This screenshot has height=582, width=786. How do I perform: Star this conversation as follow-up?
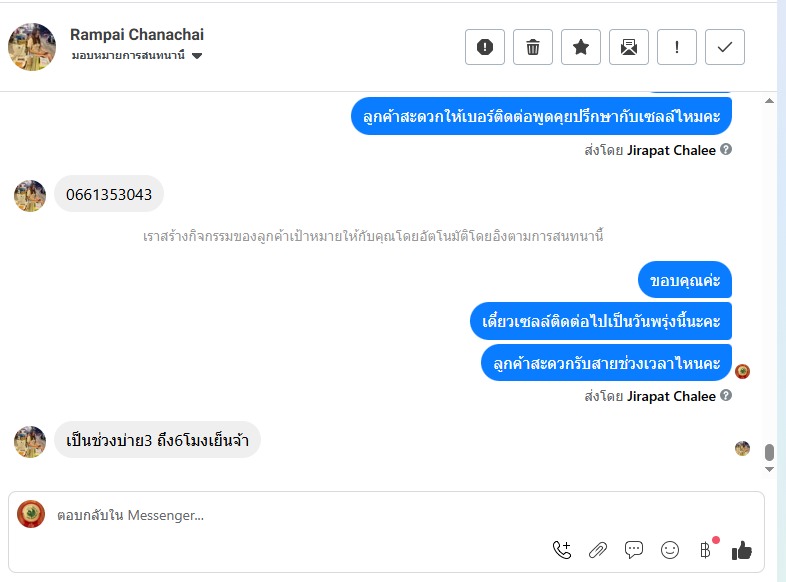pyautogui.click(x=581, y=47)
